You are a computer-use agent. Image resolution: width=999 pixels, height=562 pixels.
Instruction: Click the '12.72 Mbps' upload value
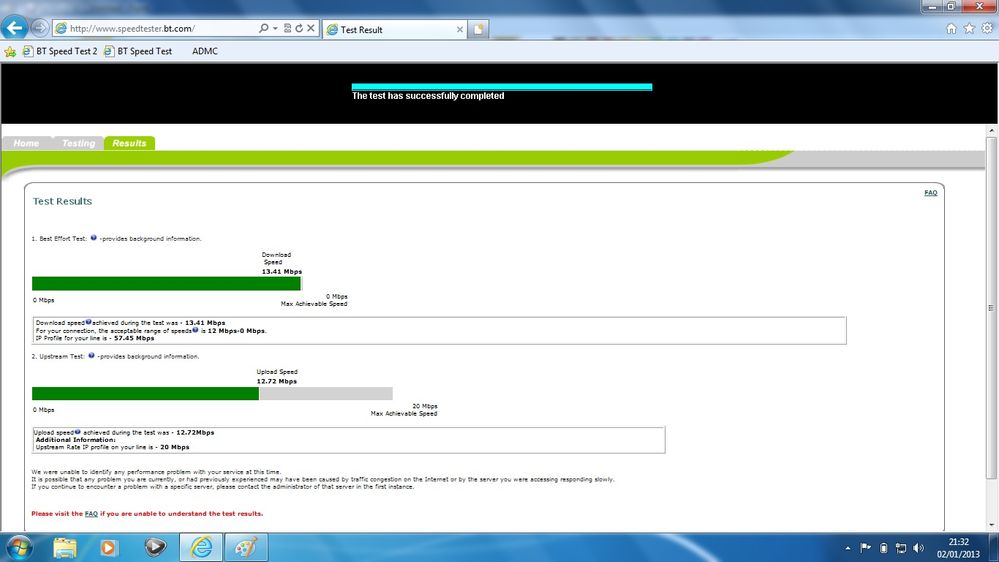point(277,381)
